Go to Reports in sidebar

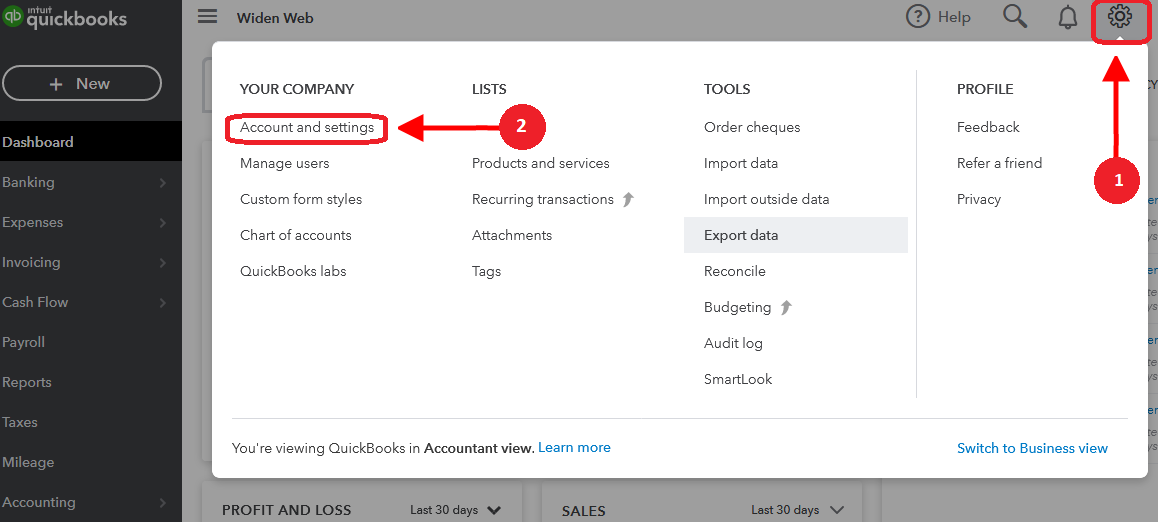pyautogui.click(x=27, y=382)
